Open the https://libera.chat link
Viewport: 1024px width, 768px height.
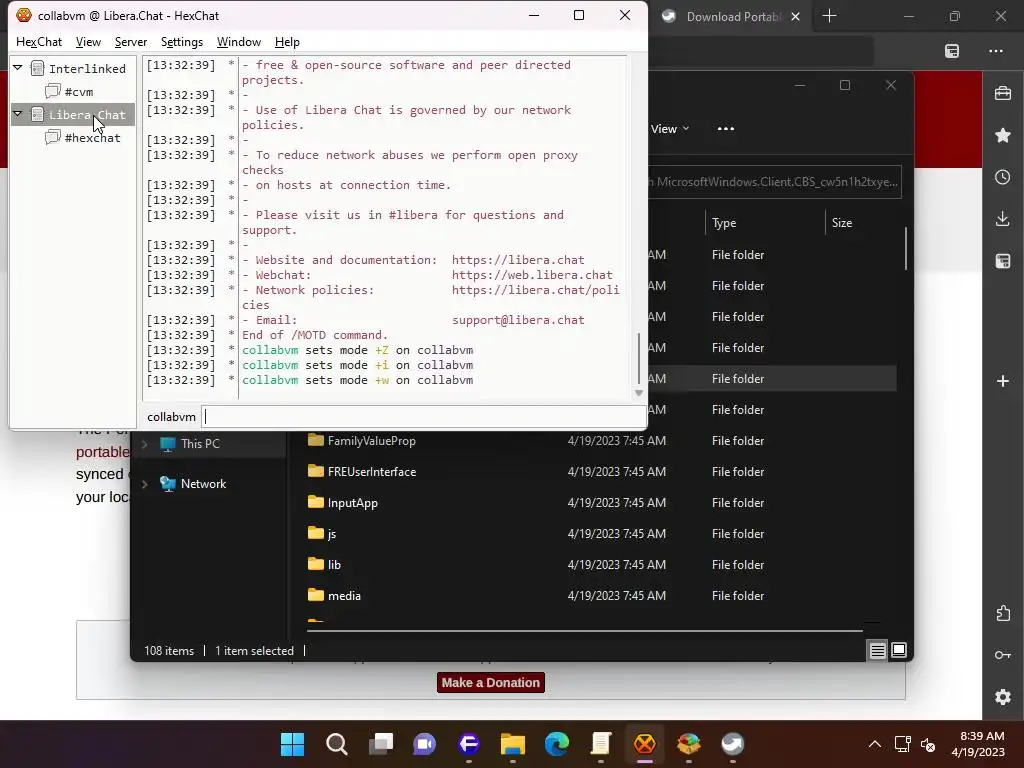[x=518, y=260]
